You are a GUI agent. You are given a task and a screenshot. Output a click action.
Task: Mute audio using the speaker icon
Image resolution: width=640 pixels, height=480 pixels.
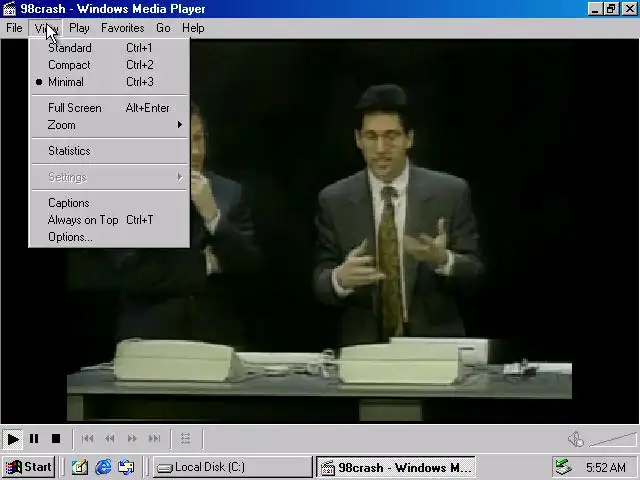576,439
